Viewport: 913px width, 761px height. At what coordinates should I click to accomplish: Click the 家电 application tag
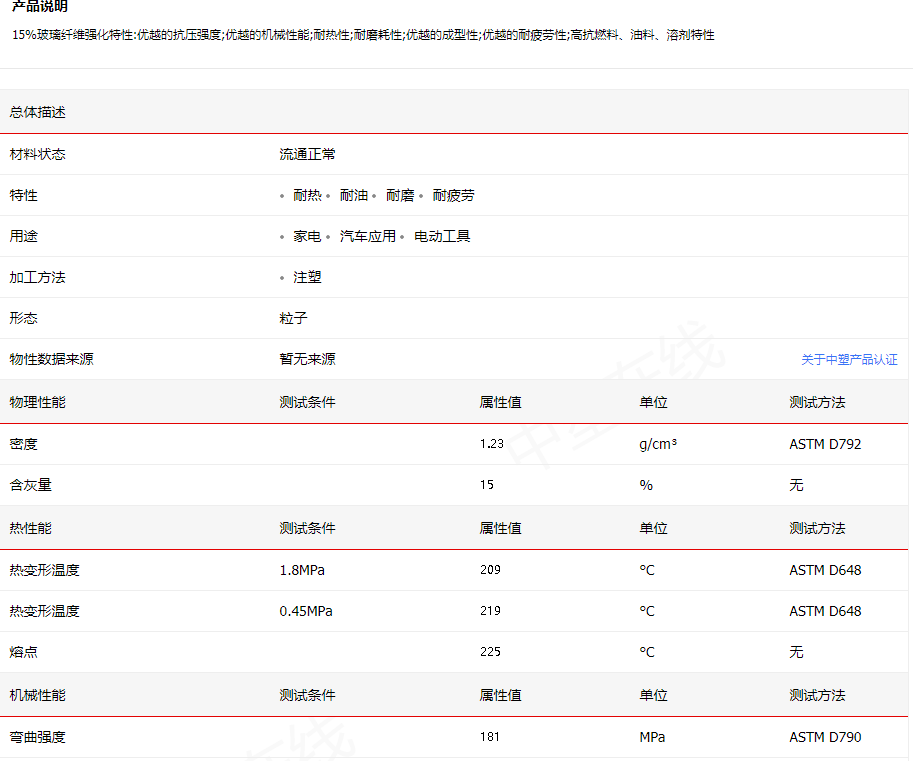pos(307,236)
